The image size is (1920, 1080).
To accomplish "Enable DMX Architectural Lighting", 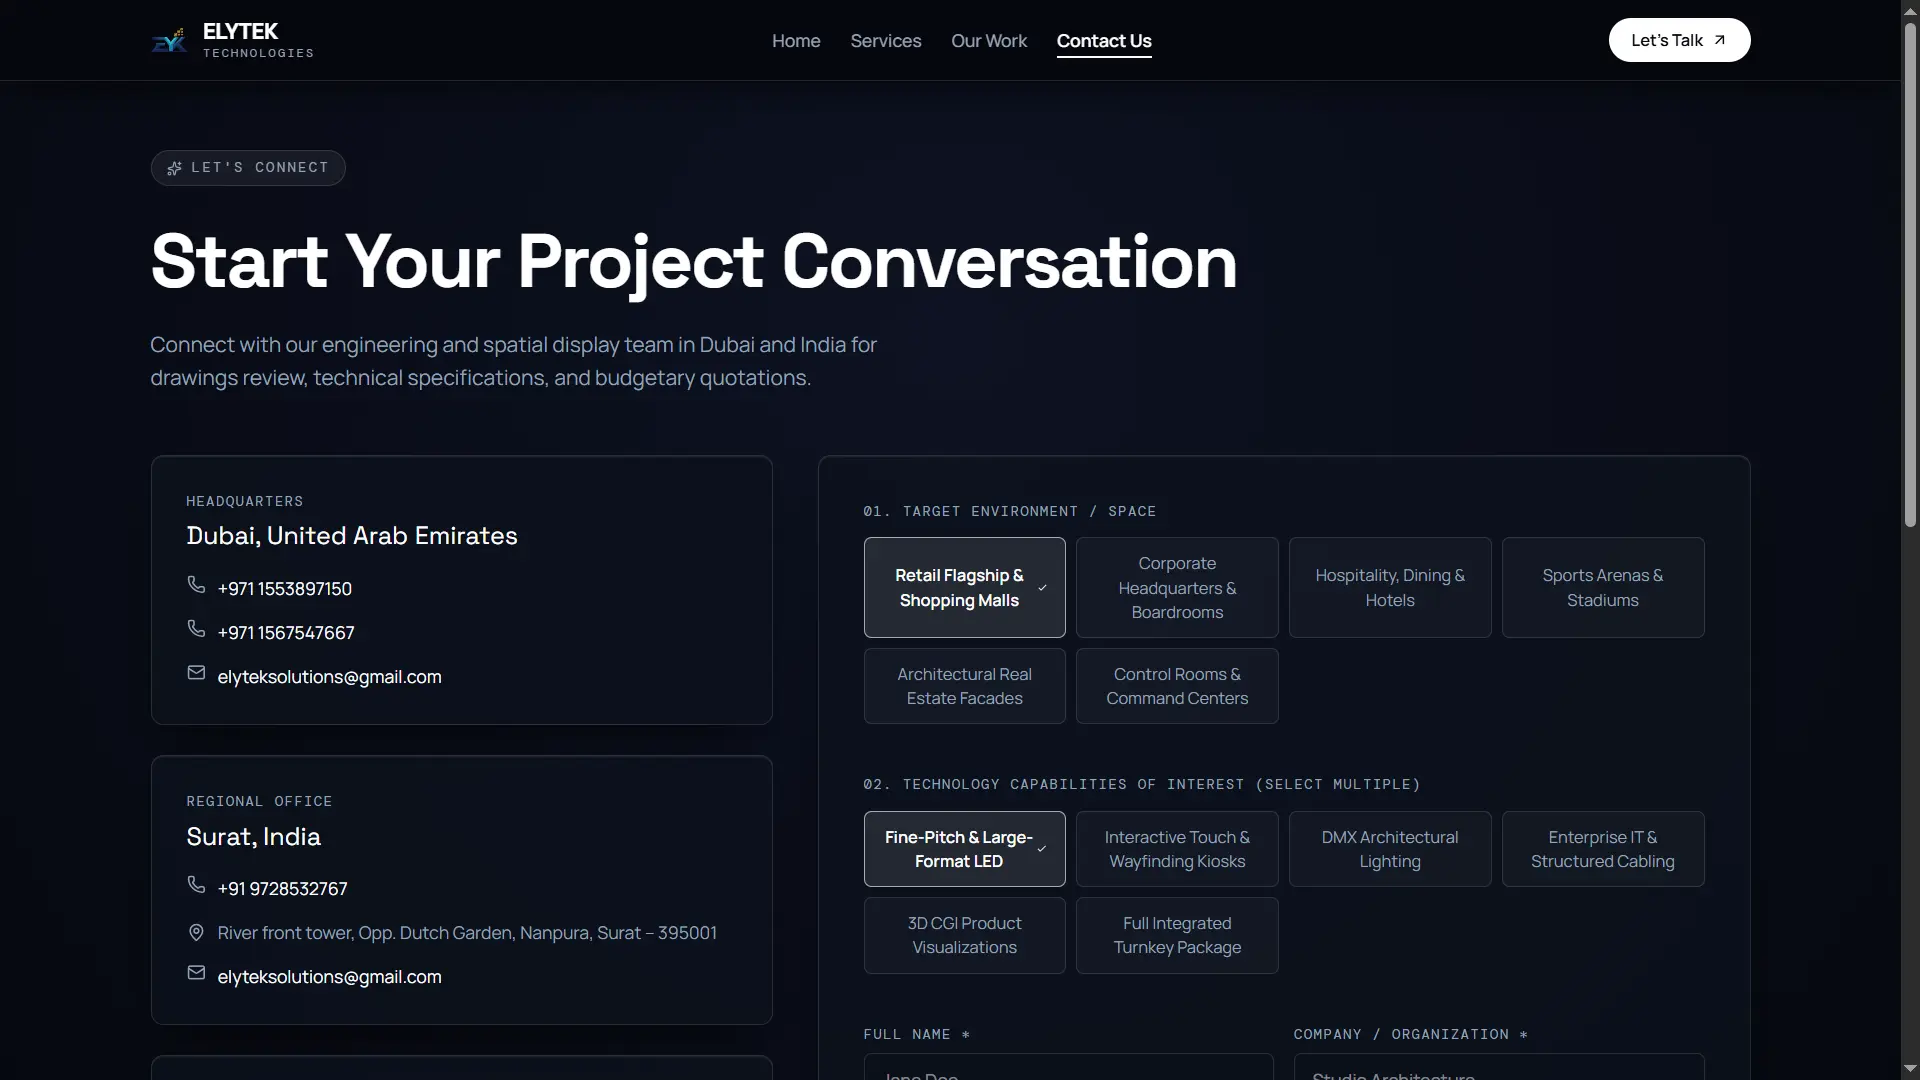I will click(1390, 849).
